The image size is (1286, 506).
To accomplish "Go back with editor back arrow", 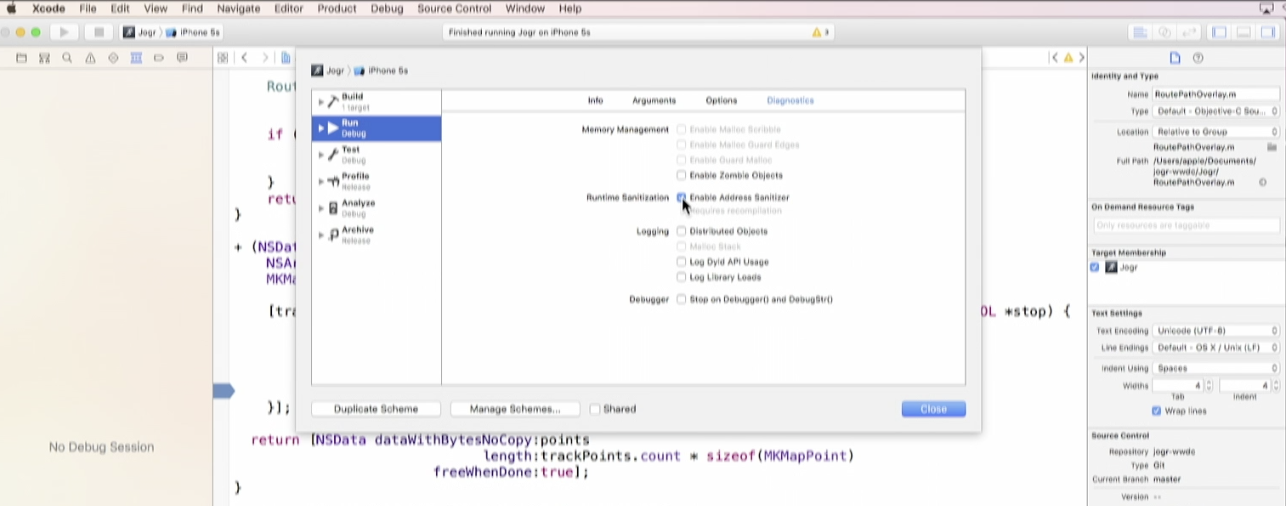I will pos(244,58).
